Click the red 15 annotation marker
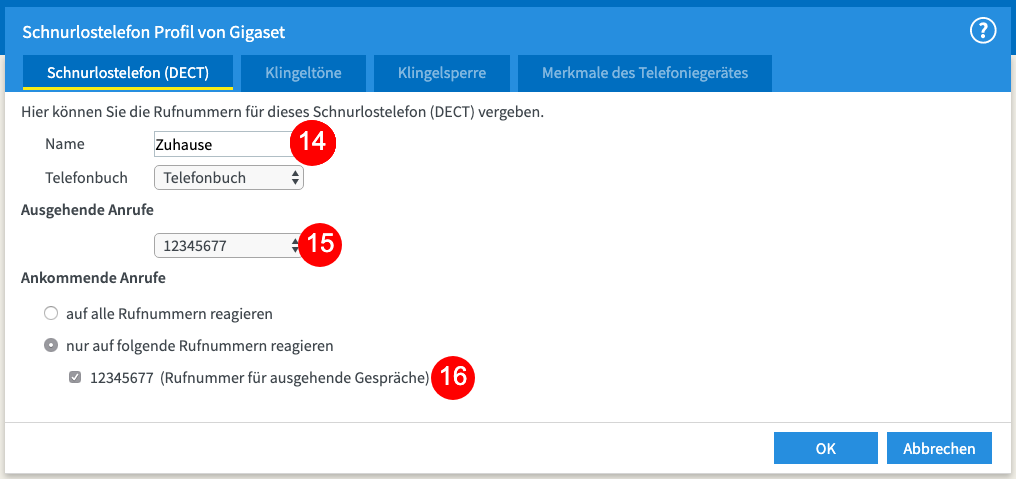The height and width of the screenshot is (479, 1016). pos(318,245)
